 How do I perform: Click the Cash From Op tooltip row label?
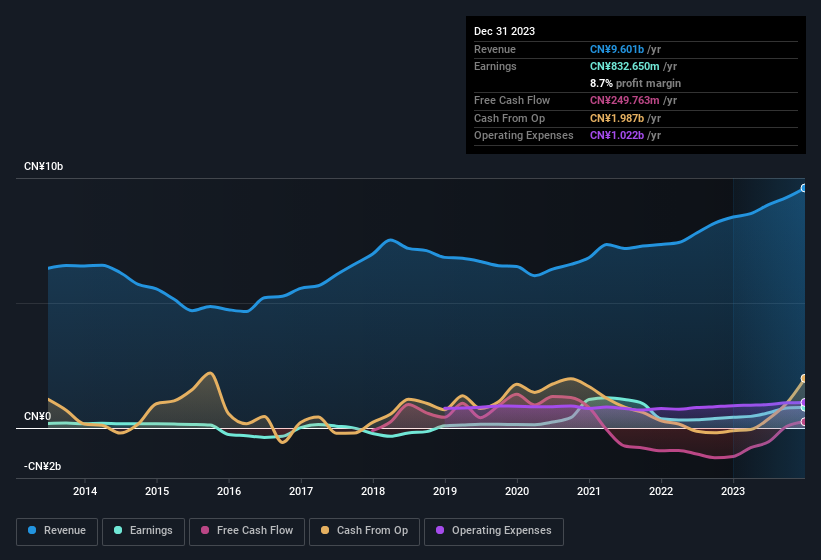coord(509,118)
